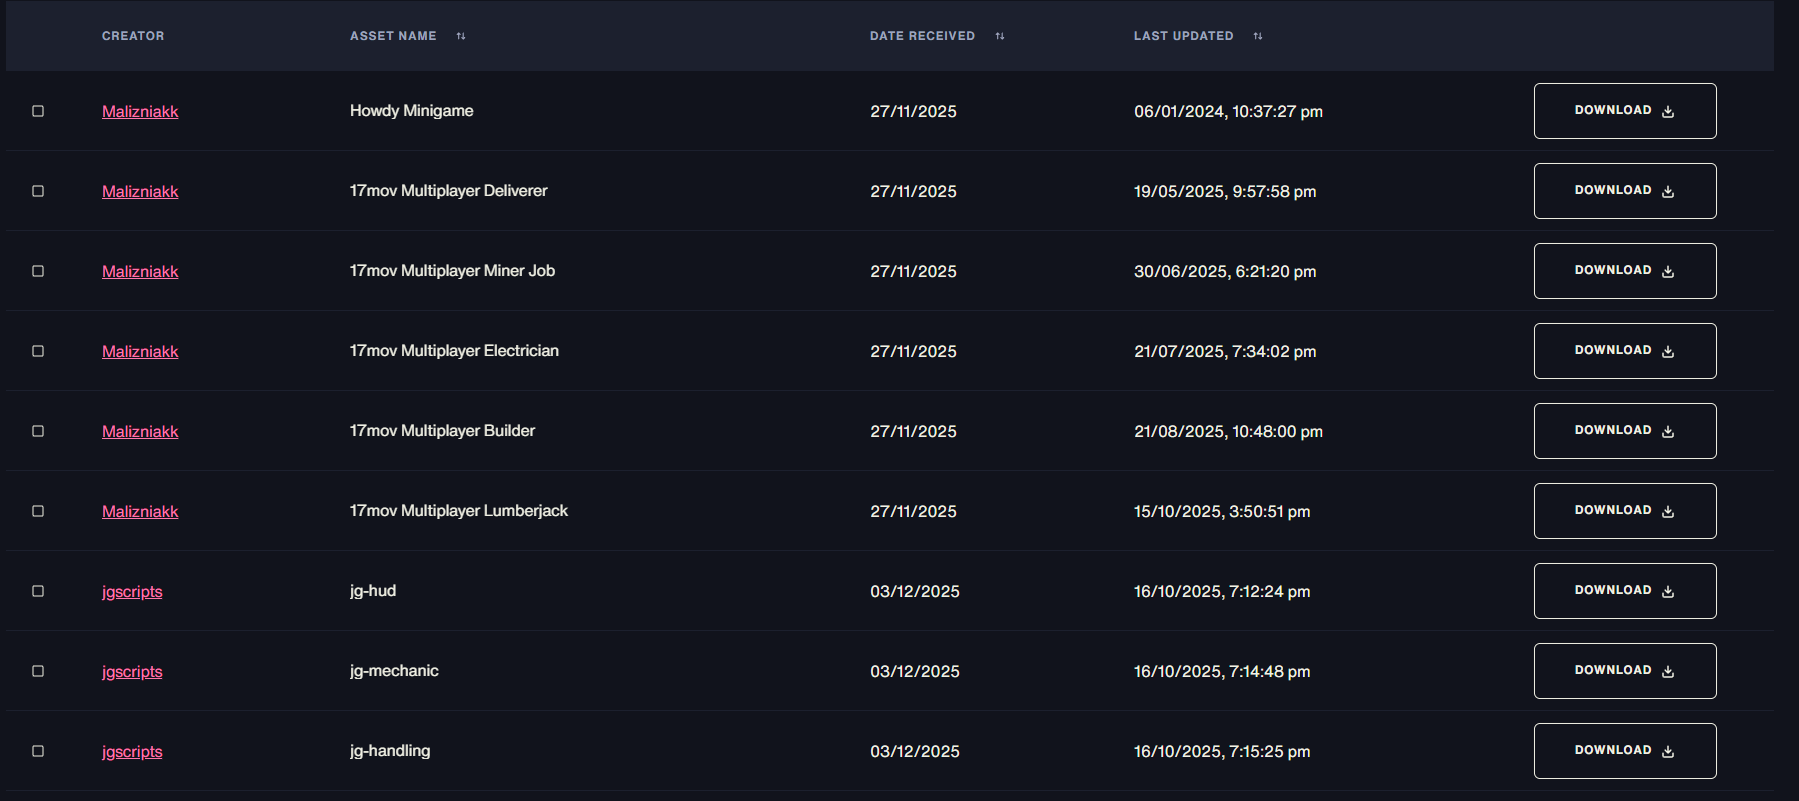Visit Malizniakk link in Miner Job row
Screen dimensions: 1799x801
[140, 272]
